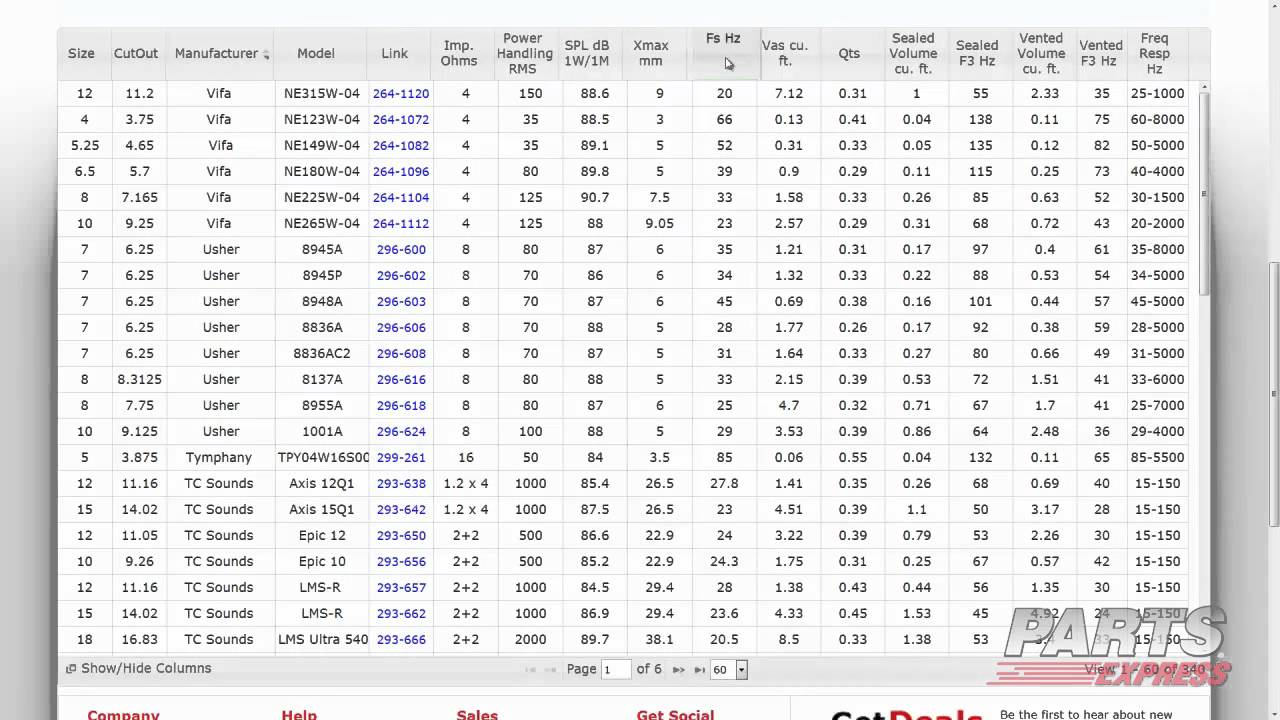Viewport: 1280px width, 720px height.
Task: Sort by Sealed F3 Hz header
Action: (x=977, y=53)
